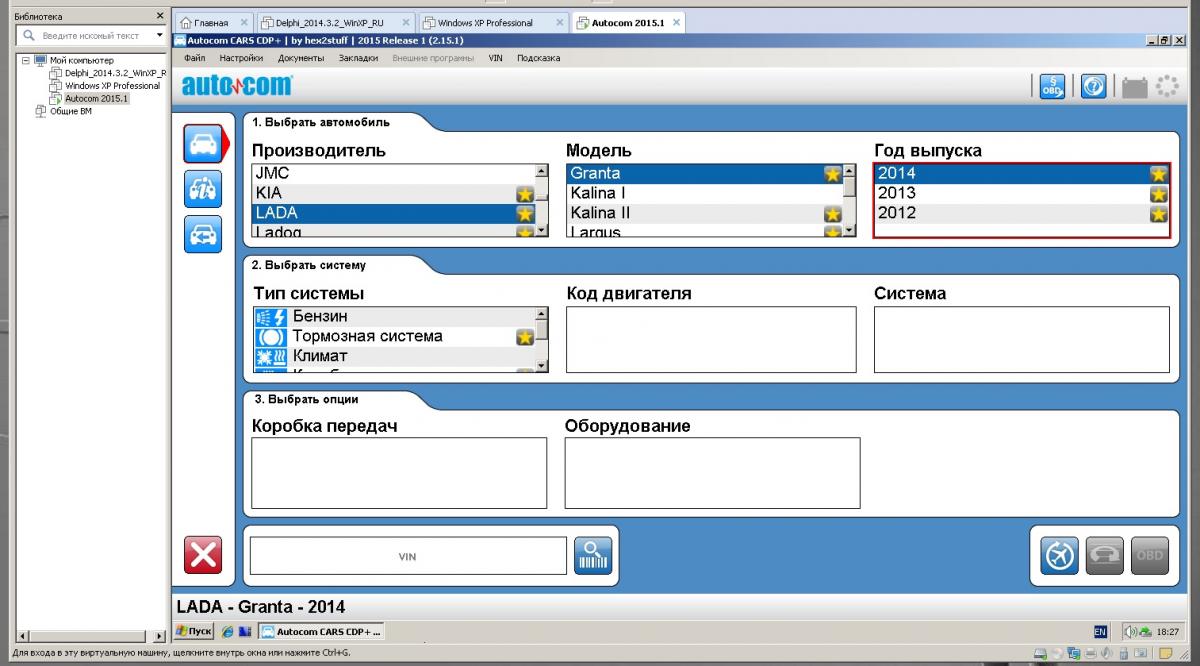The height and width of the screenshot is (666, 1200).
Task: Collapse the Мой компьютер tree node
Action: coord(26,60)
